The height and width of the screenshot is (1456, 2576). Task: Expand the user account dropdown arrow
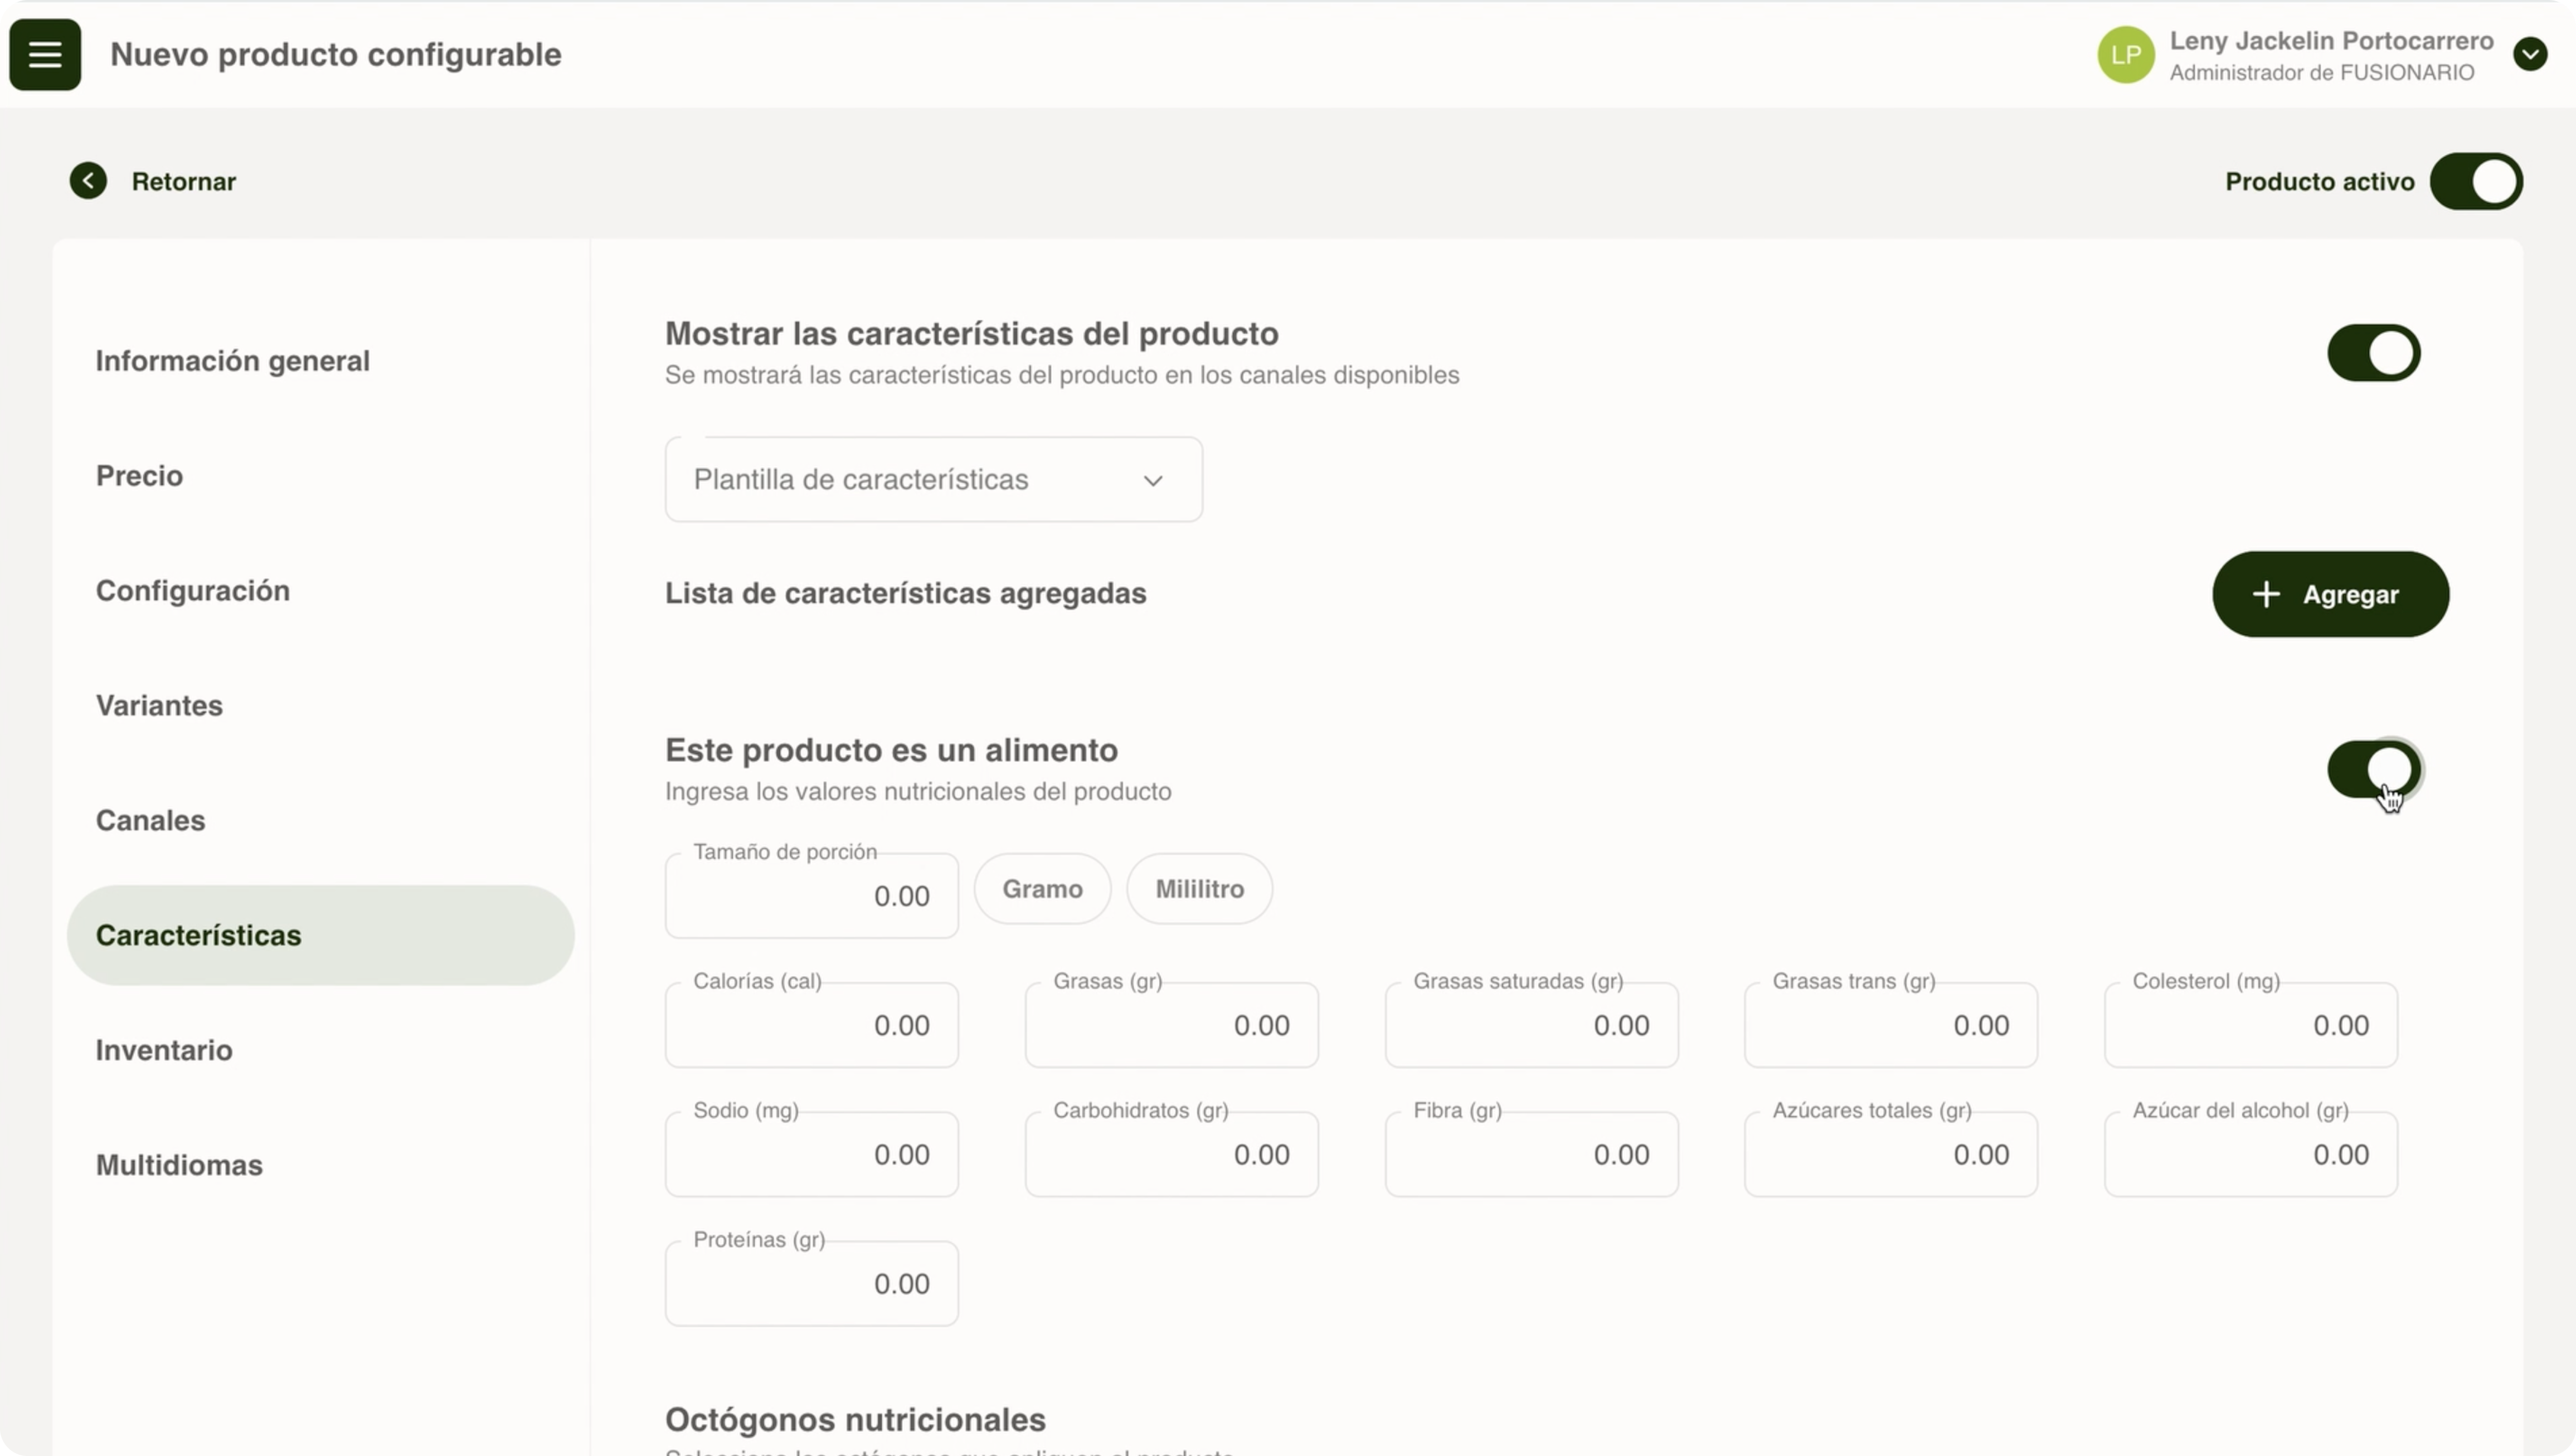(2530, 54)
